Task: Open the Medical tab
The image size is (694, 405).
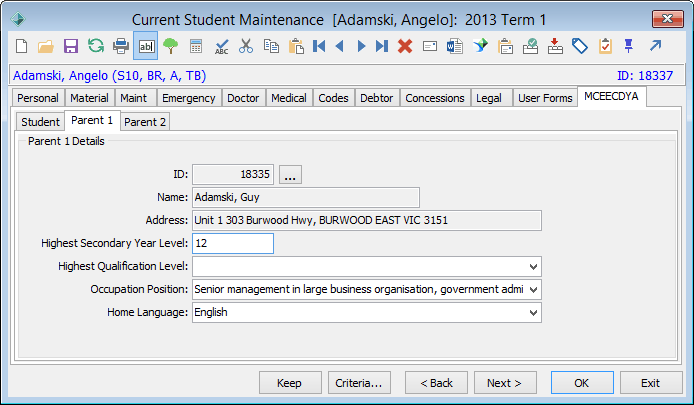Action: coord(289,98)
